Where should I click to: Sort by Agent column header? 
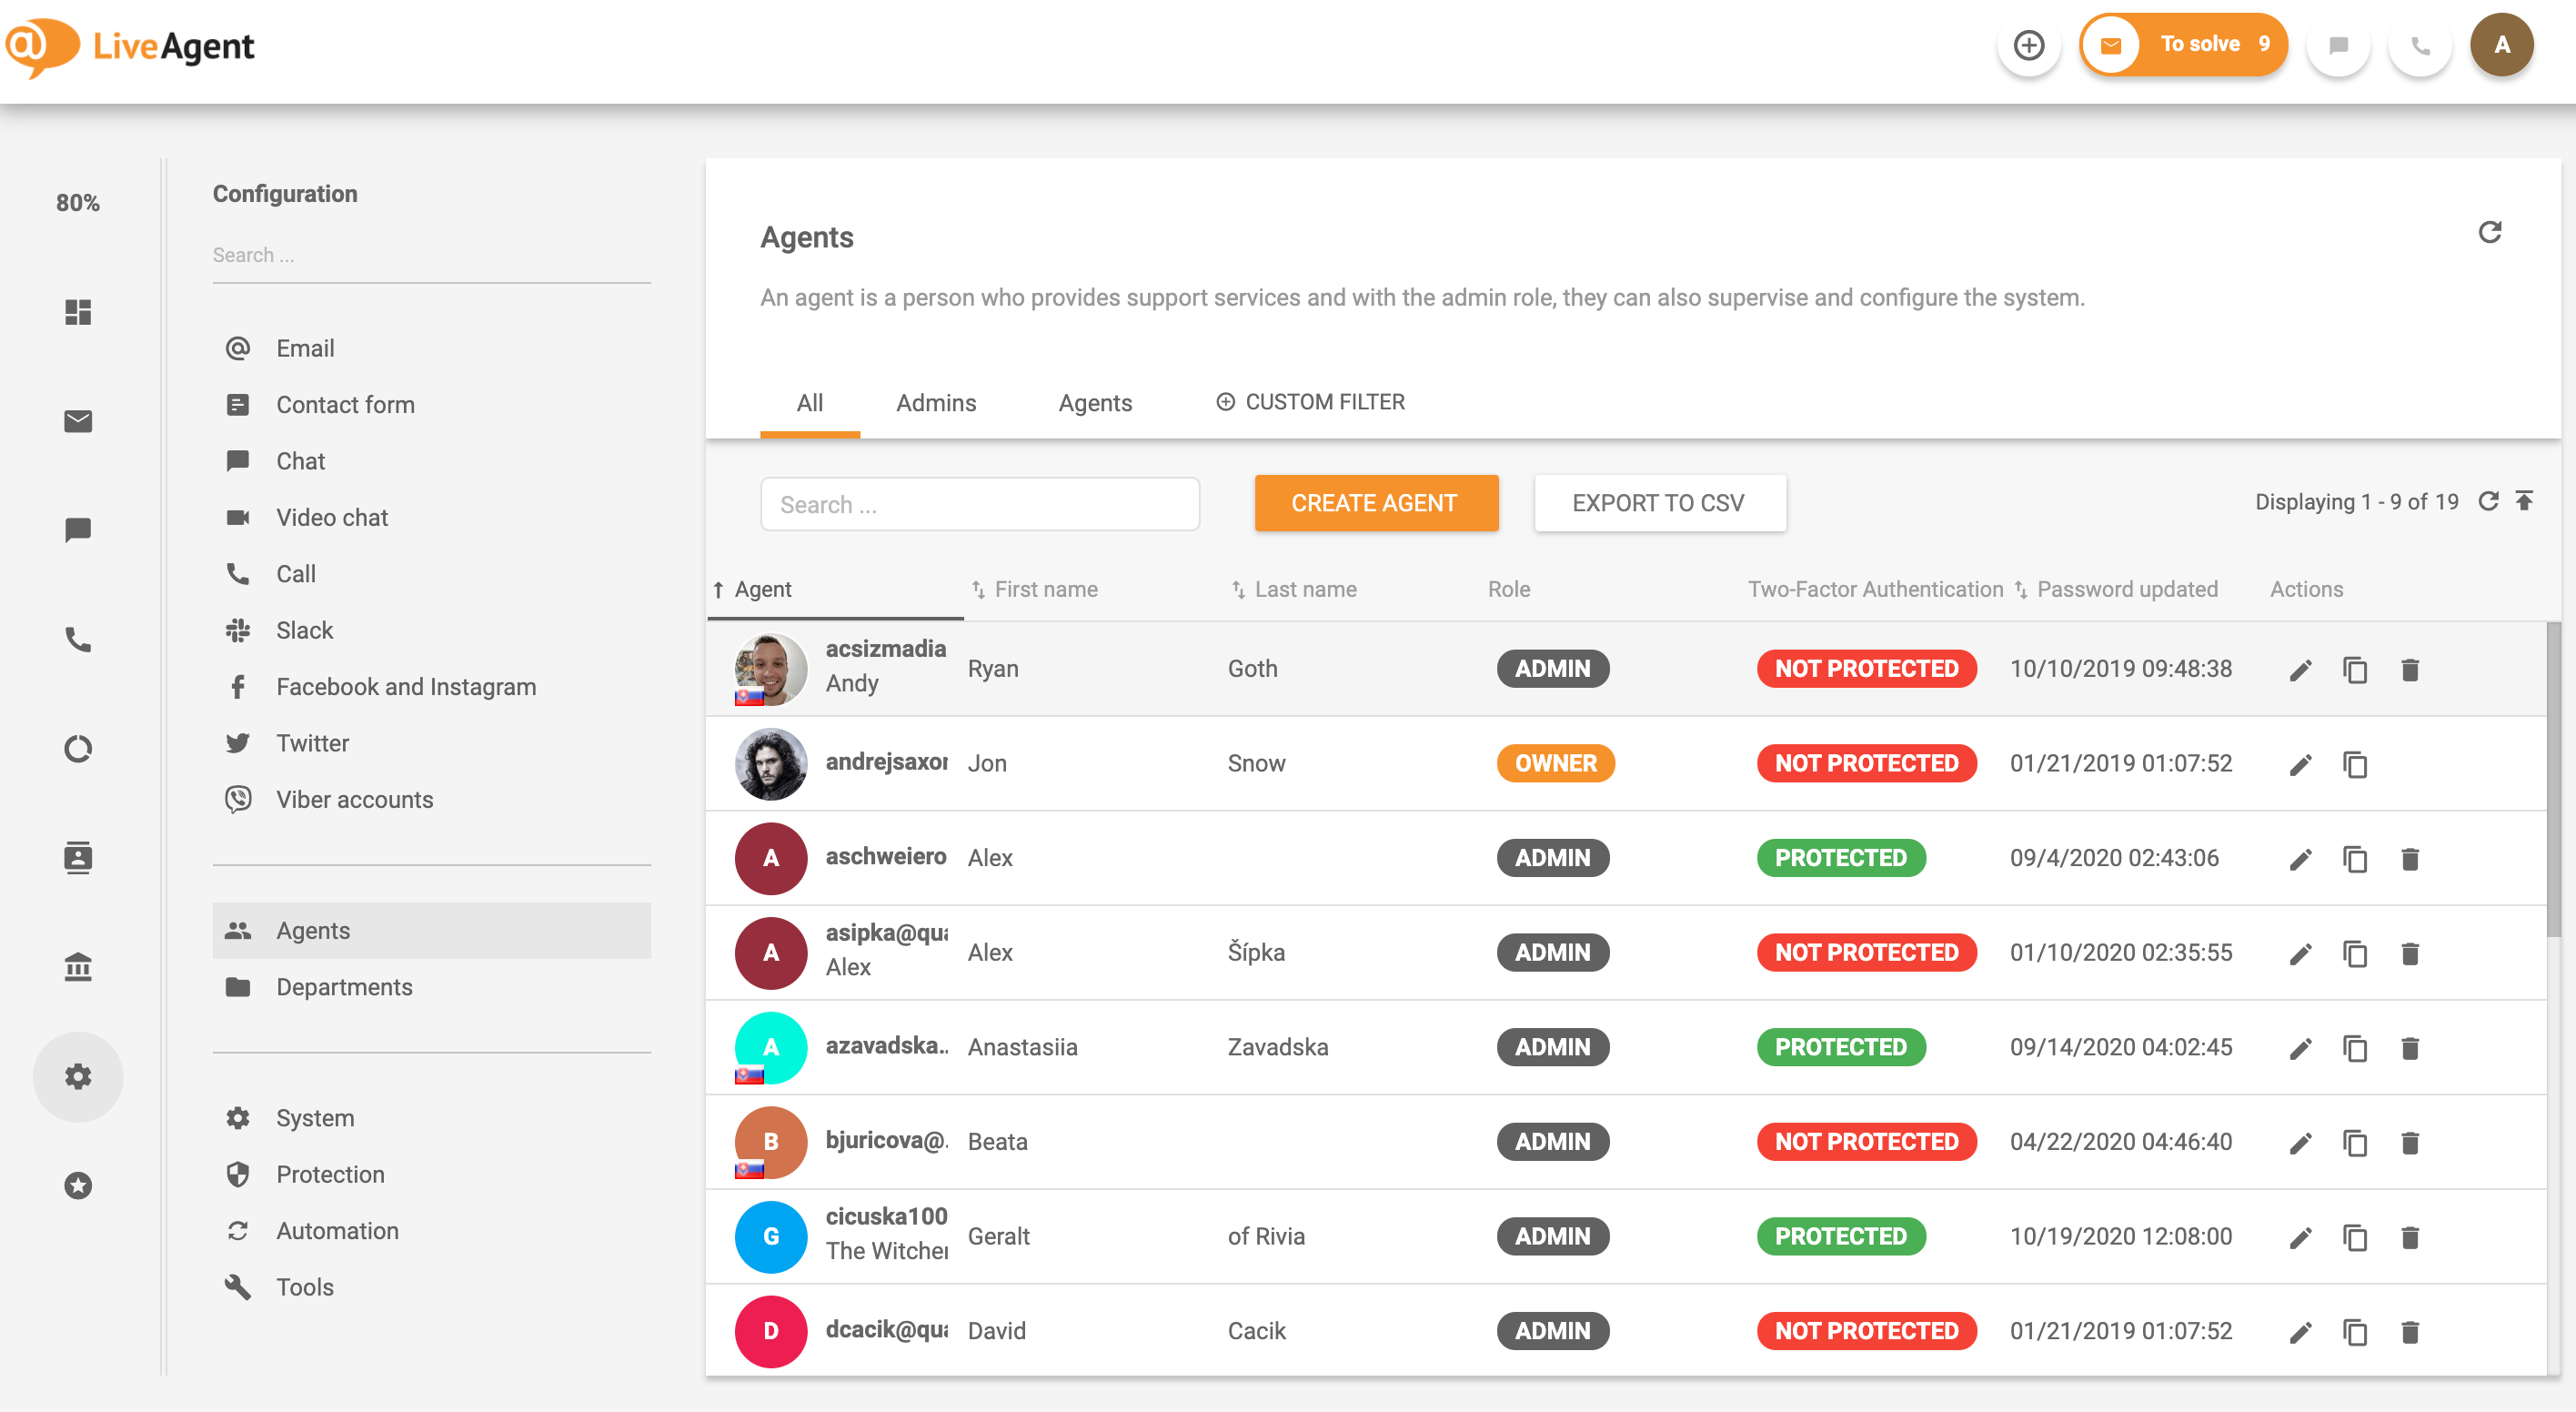[x=762, y=590]
